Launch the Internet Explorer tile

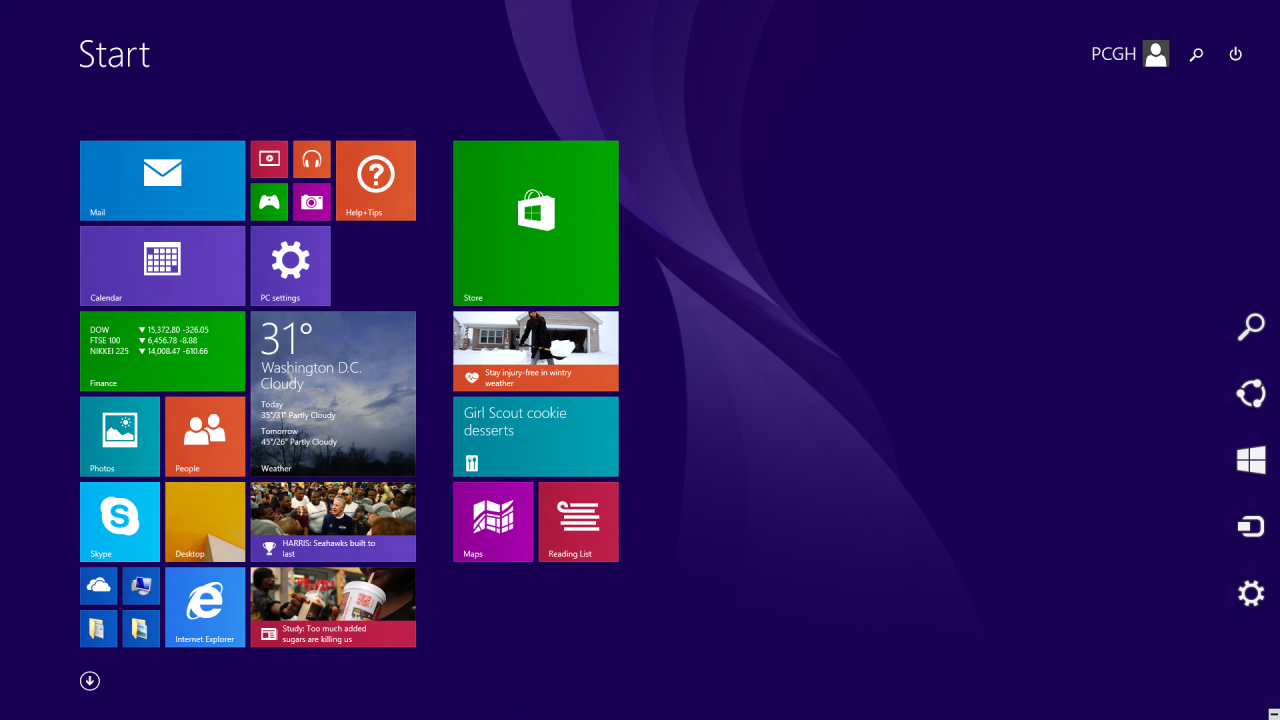coord(205,607)
